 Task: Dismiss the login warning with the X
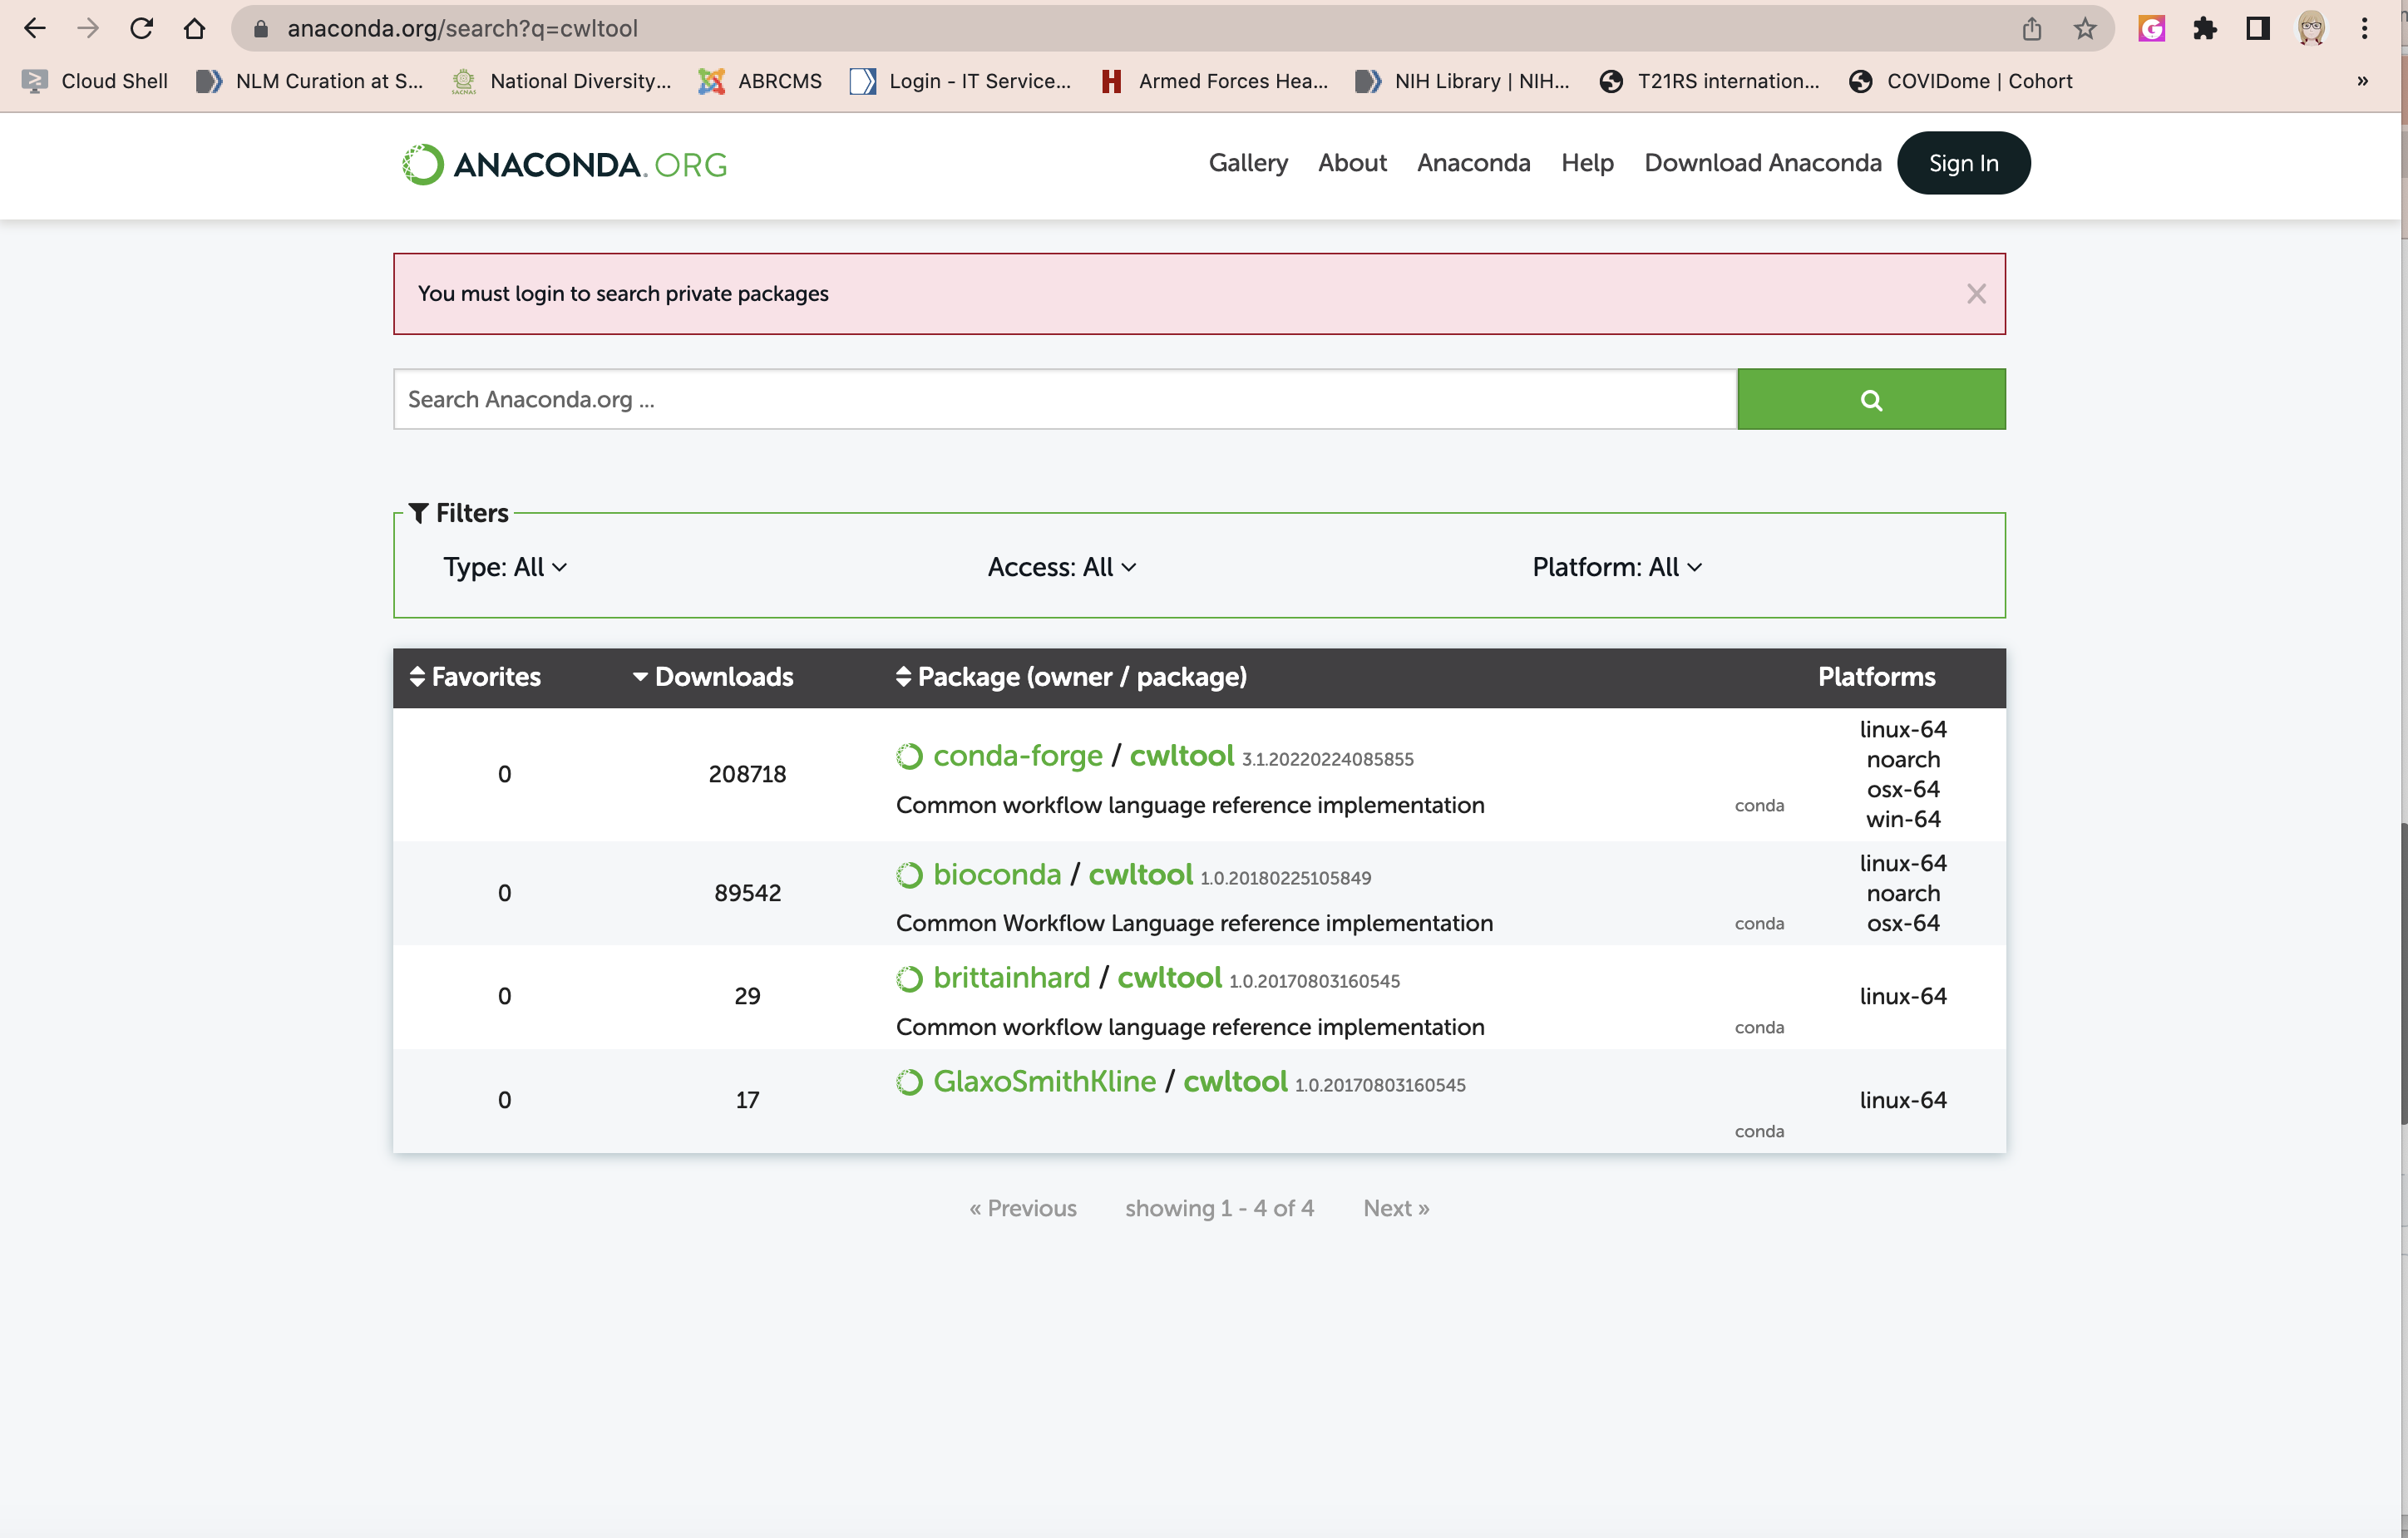tap(1976, 293)
